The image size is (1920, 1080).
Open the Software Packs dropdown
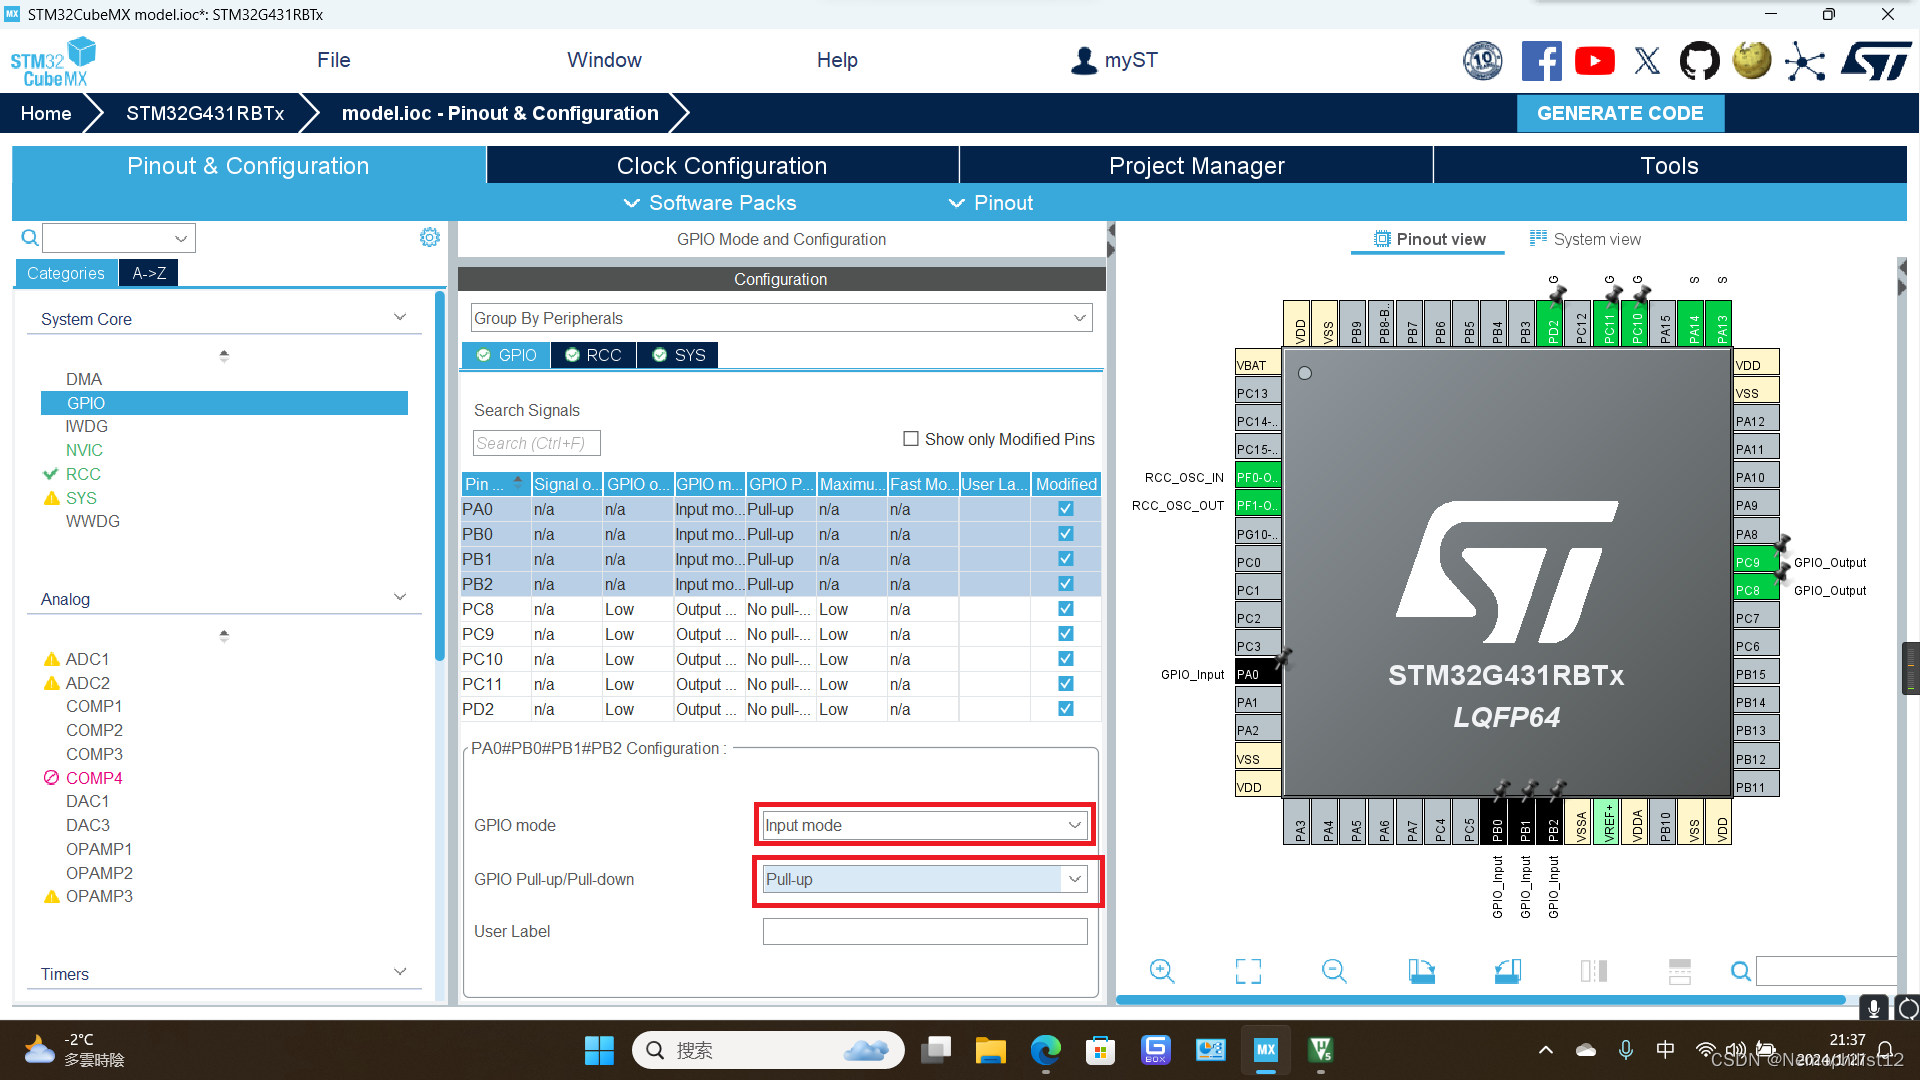point(711,203)
